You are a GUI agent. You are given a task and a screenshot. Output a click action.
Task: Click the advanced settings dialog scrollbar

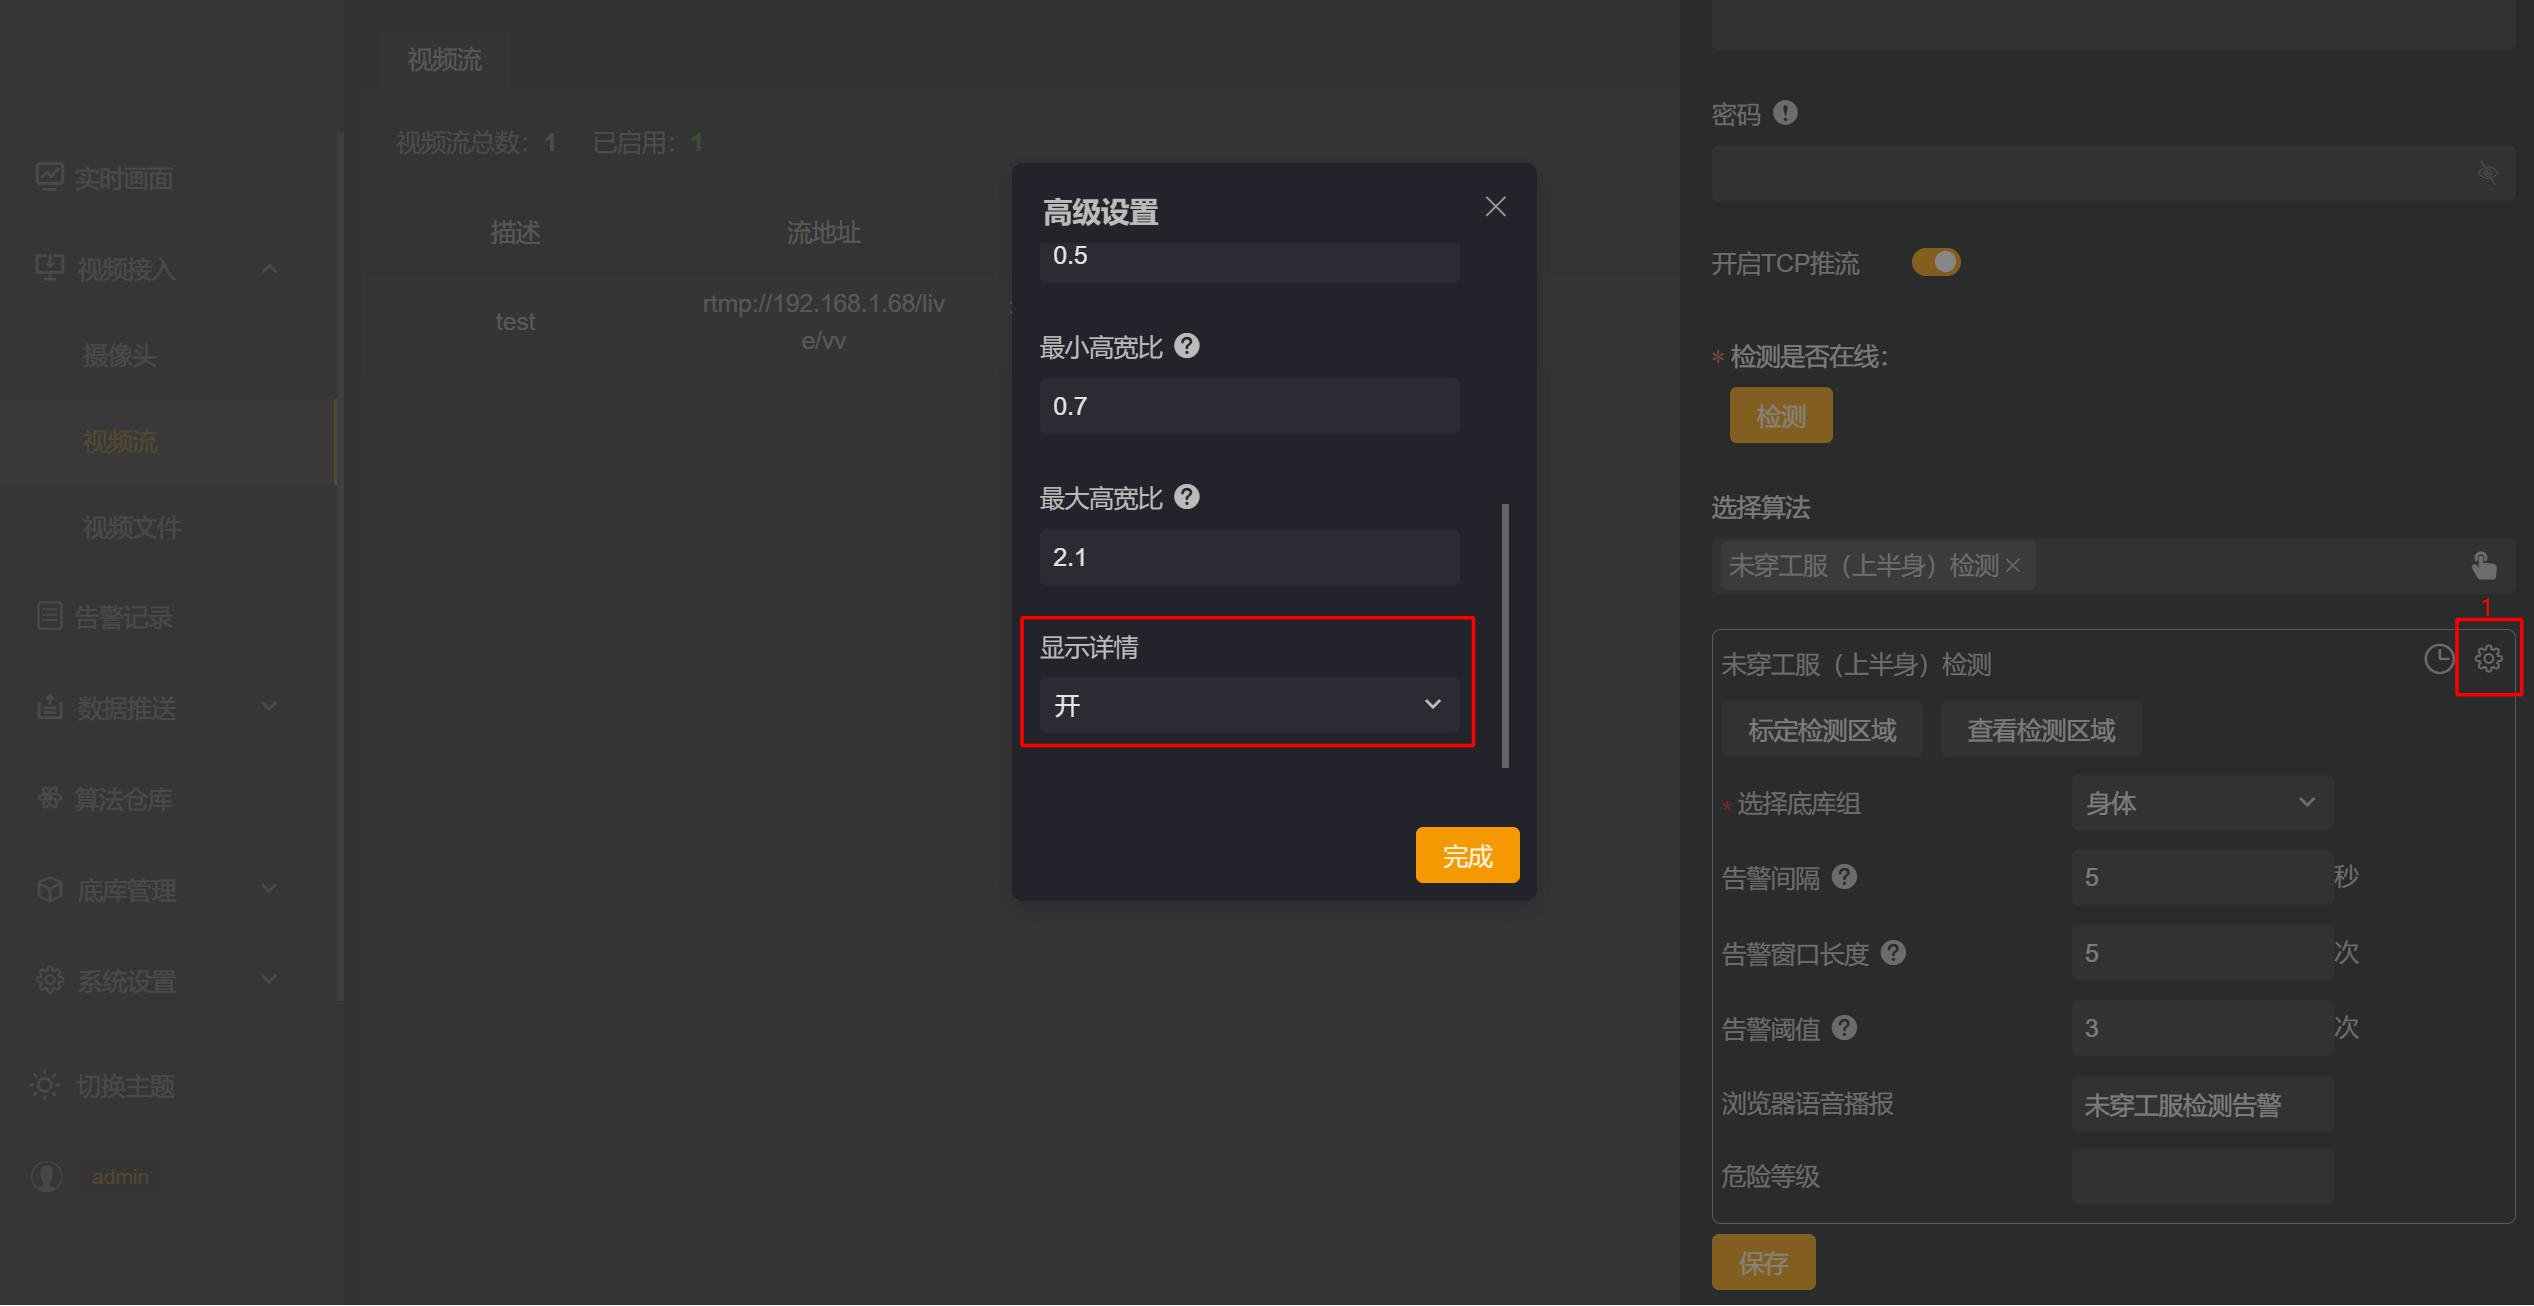coord(1505,635)
